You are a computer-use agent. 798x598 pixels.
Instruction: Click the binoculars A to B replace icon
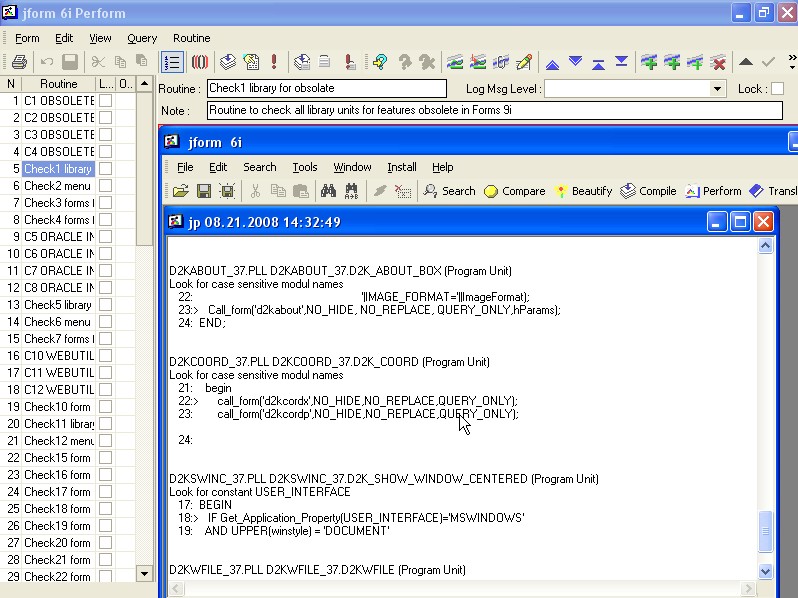click(x=351, y=191)
